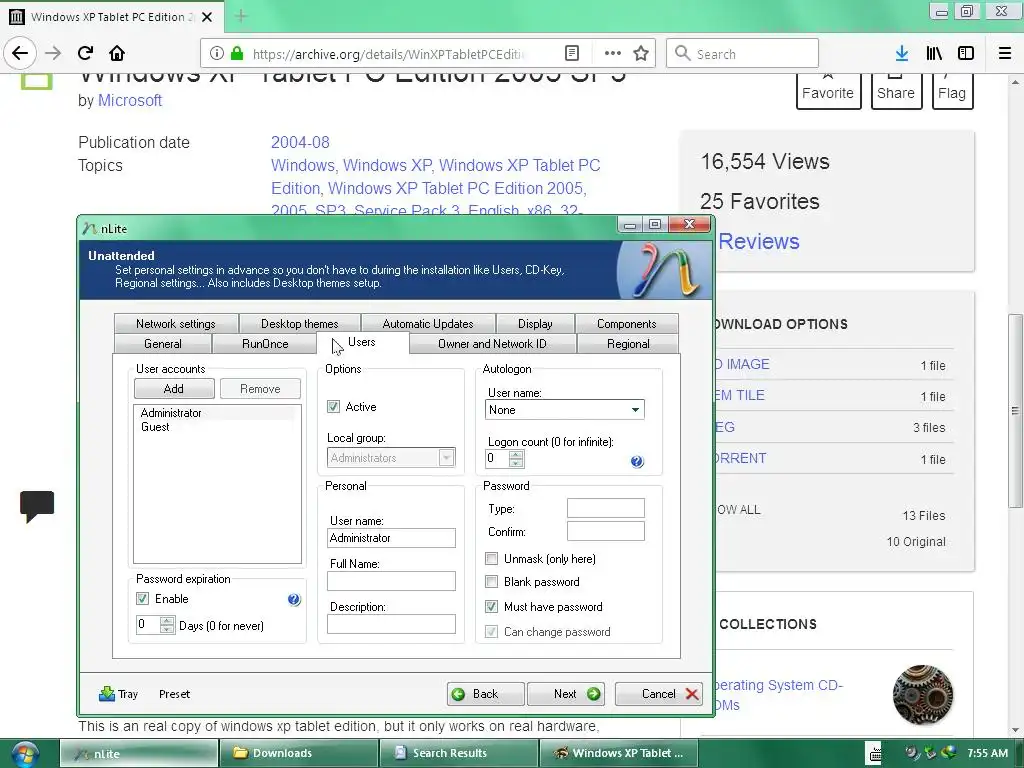Open Windows Start orb
Viewport: 1024px width, 768px height.
tap(24, 754)
